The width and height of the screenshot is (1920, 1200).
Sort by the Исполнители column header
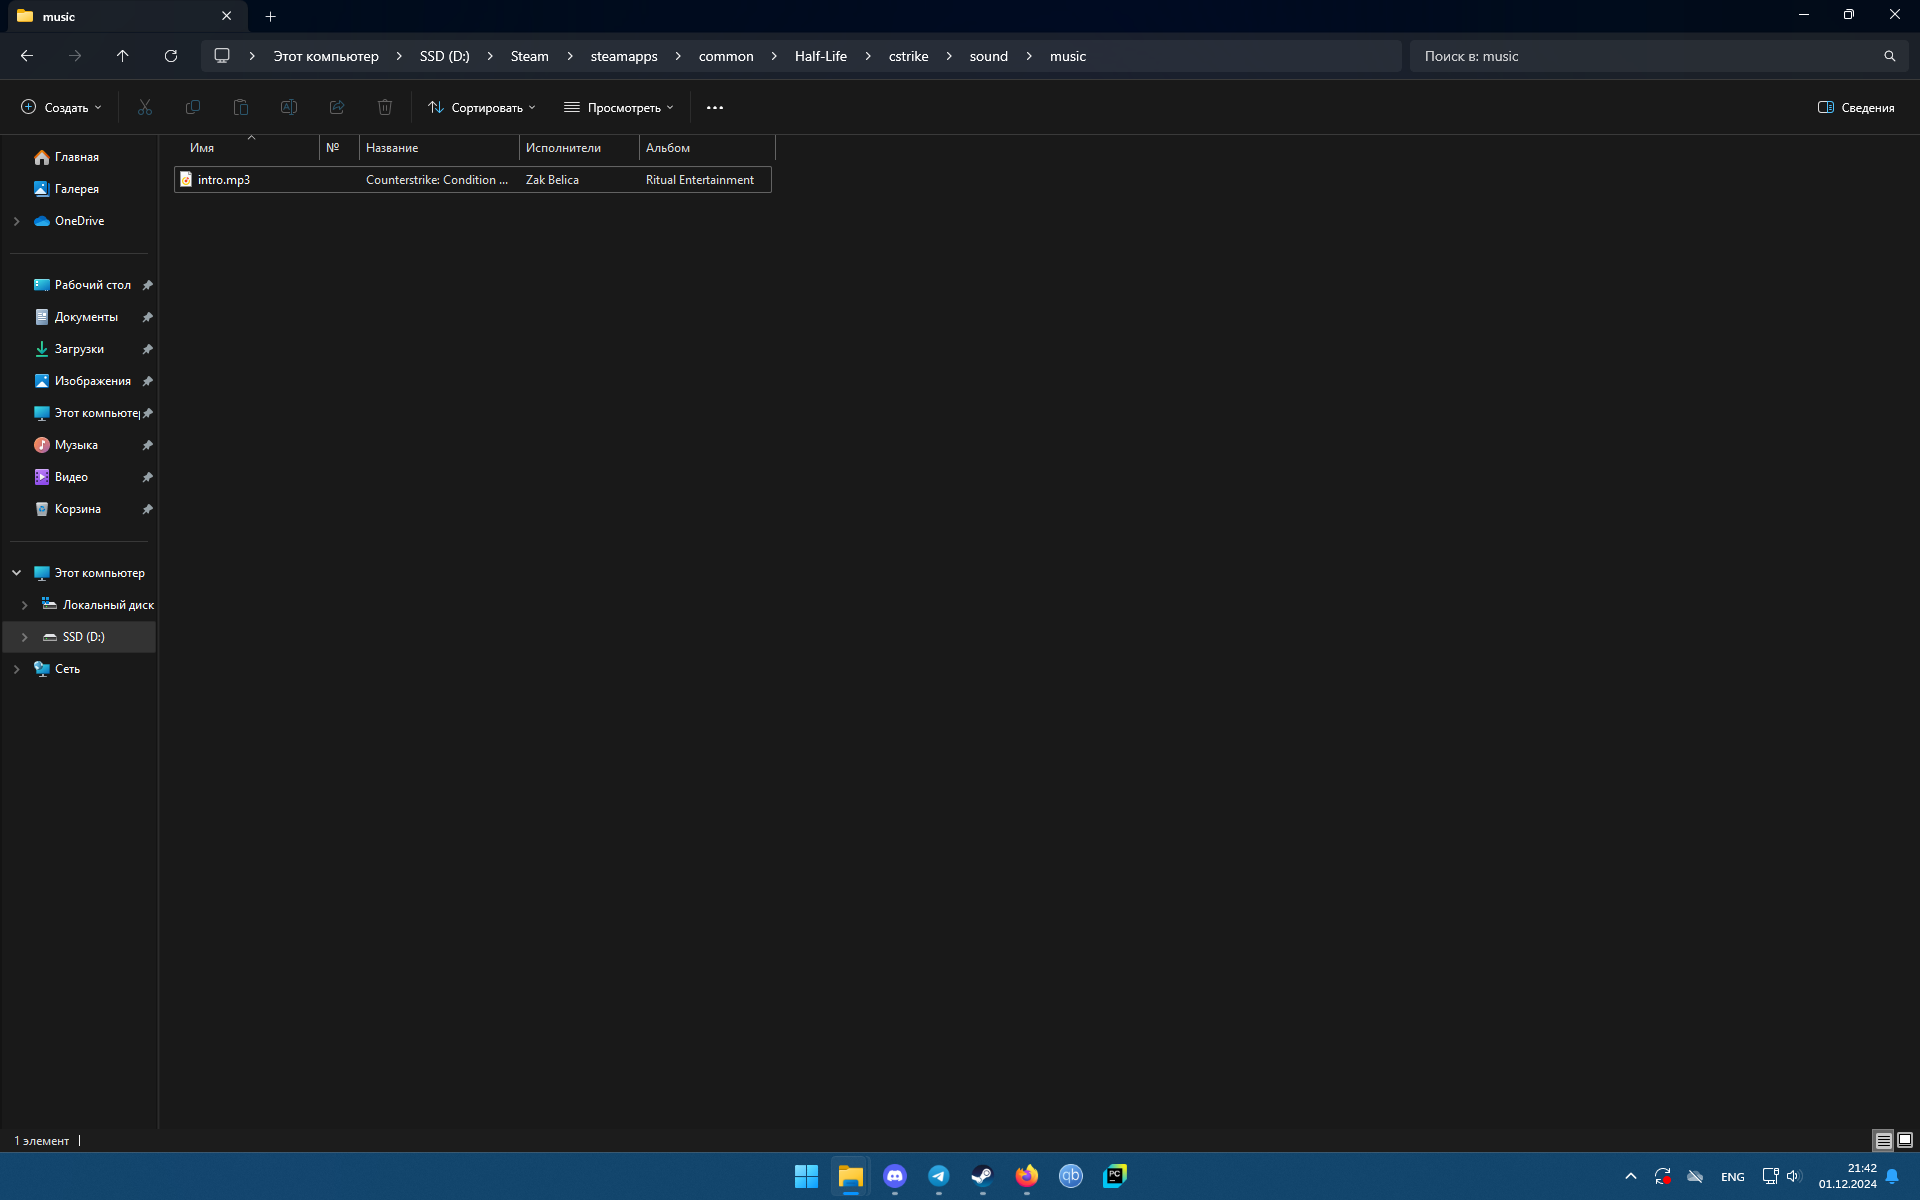point(563,148)
